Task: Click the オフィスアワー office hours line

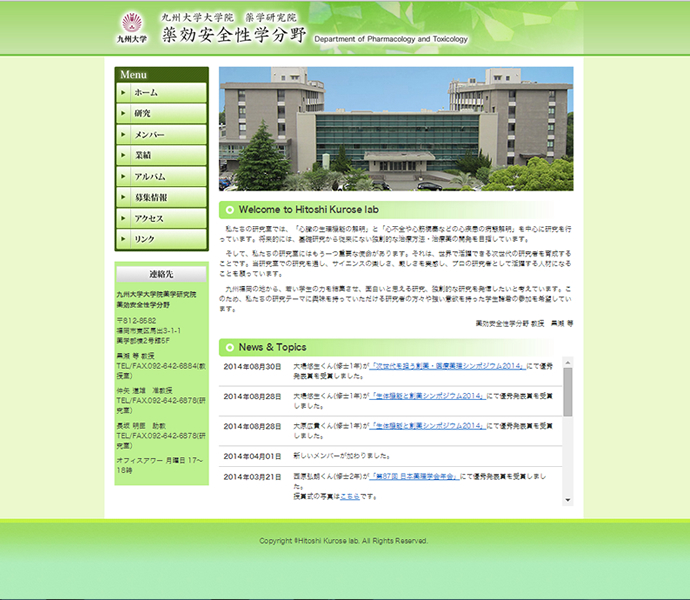Action: (x=160, y=465)
